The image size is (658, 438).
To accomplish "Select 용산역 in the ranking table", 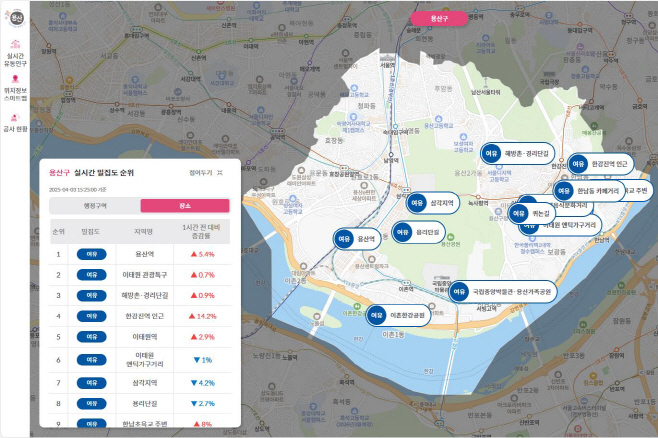I will (144, 254).
